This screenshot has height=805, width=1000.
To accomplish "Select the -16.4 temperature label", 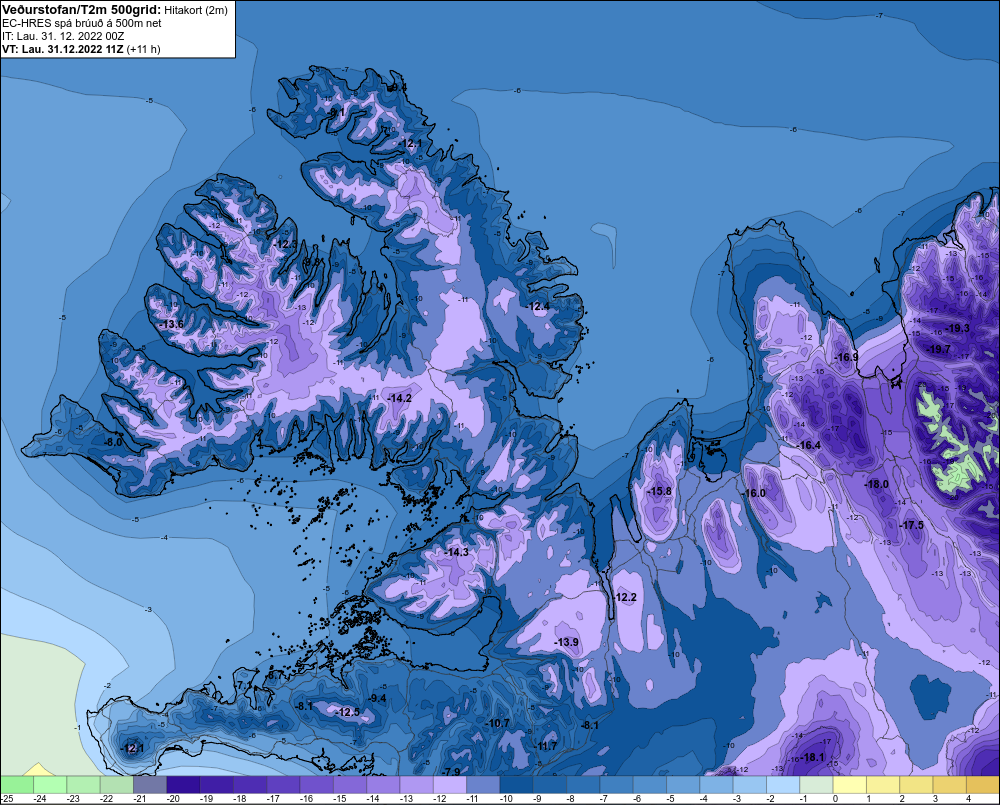I will [x=809, y=445].
